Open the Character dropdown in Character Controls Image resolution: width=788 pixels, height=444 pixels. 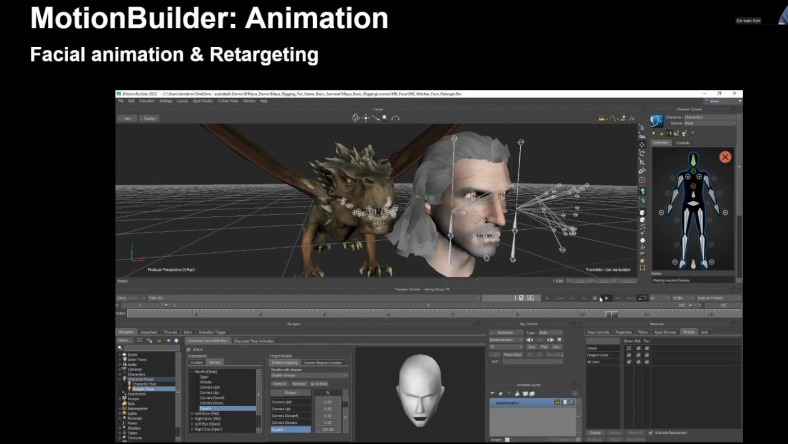[x=710, y=117]
